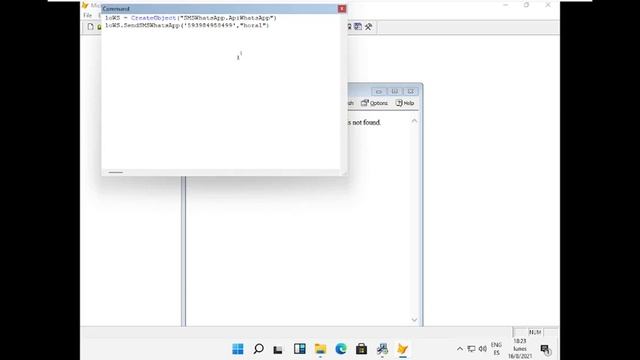This screenshot has width=640, height=360.
Task: Open the notification center icon
Action: click(x=545, y=349)
